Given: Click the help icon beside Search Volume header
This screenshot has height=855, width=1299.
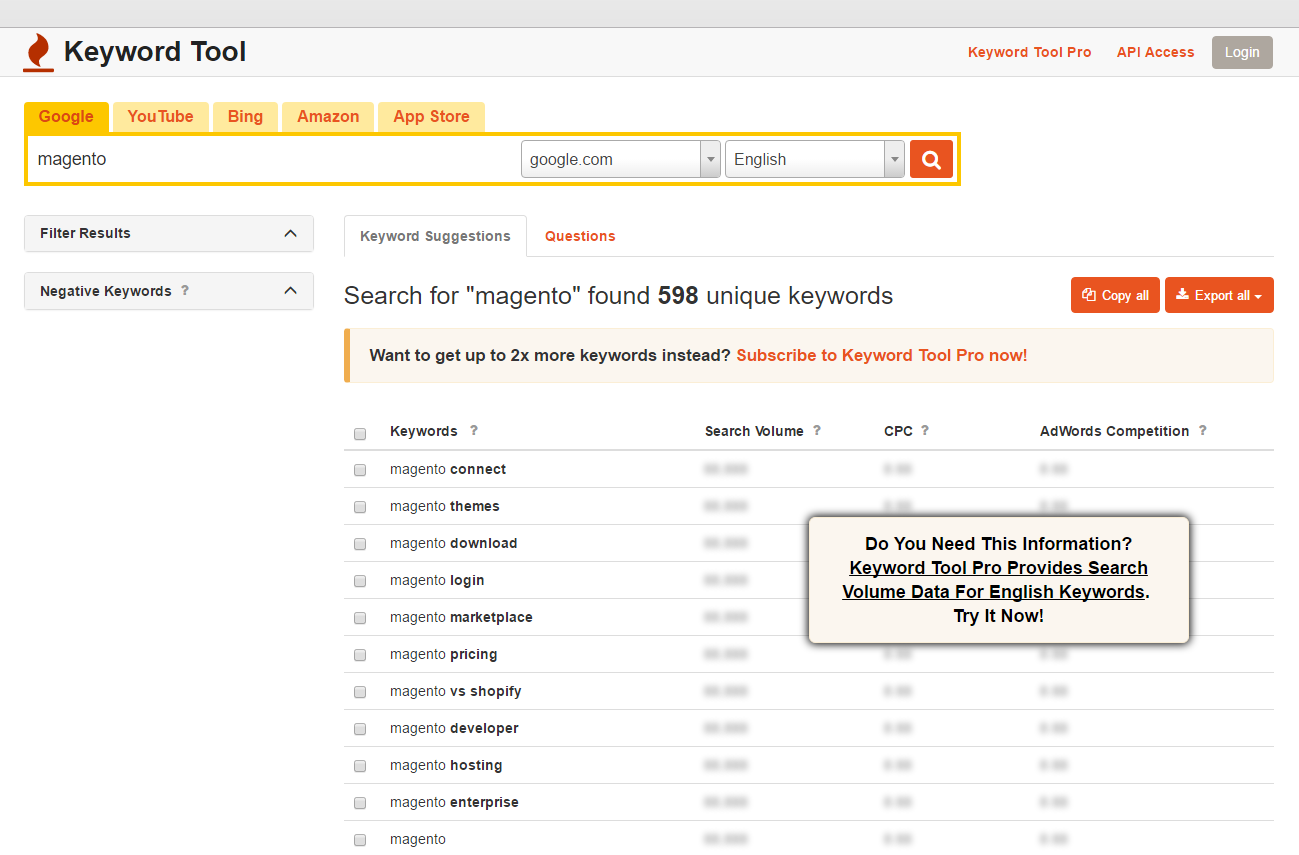Looking at the screenshot, I should pos(817,431).
